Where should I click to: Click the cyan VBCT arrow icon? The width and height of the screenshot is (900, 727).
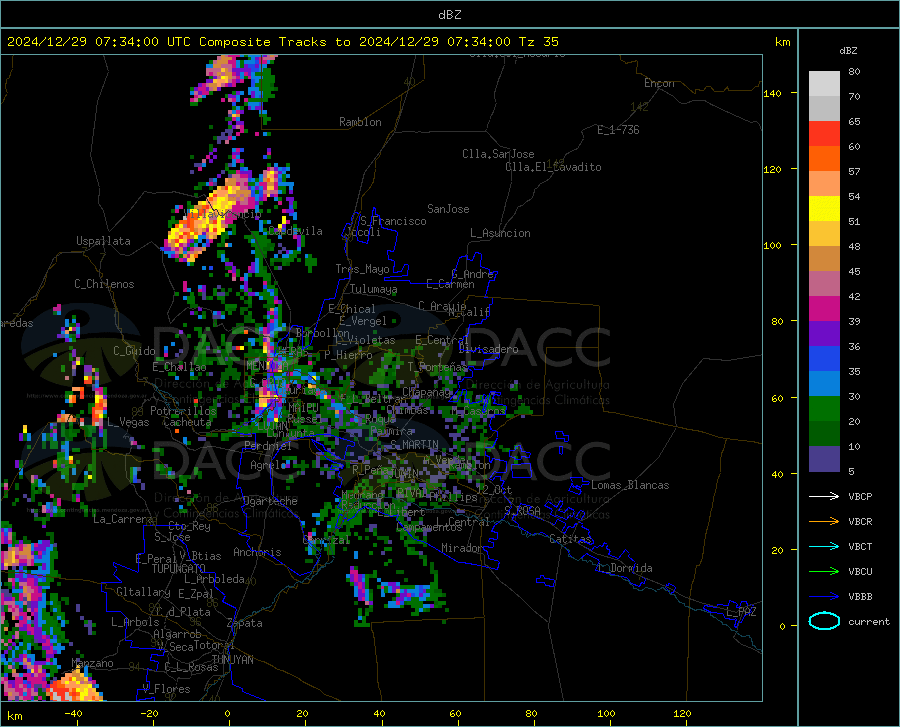click(x=824, y=546)
